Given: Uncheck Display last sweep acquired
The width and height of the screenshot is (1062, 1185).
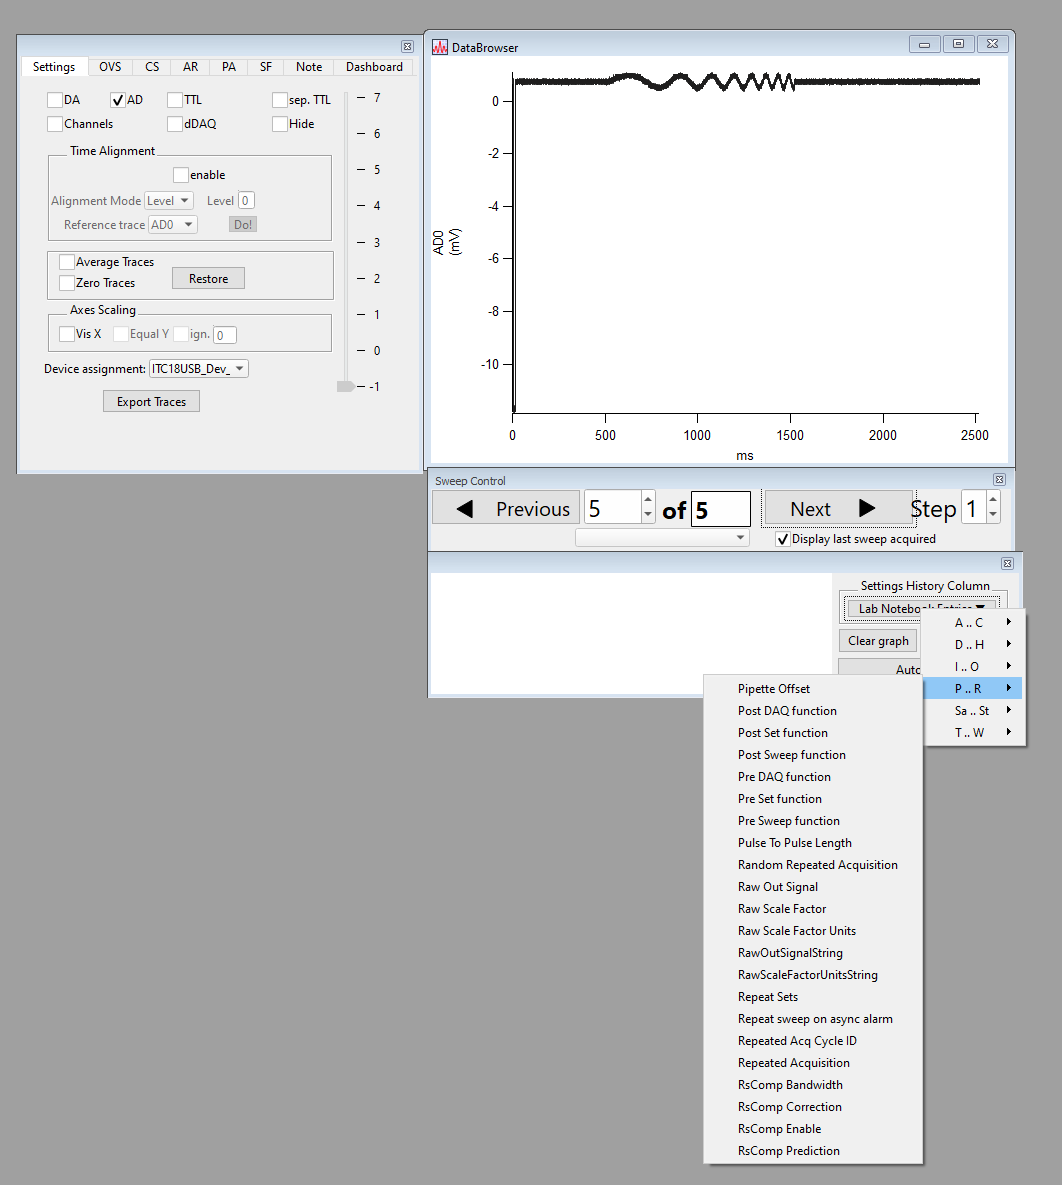Looking at the screenshot, I should tap(783, 539).
